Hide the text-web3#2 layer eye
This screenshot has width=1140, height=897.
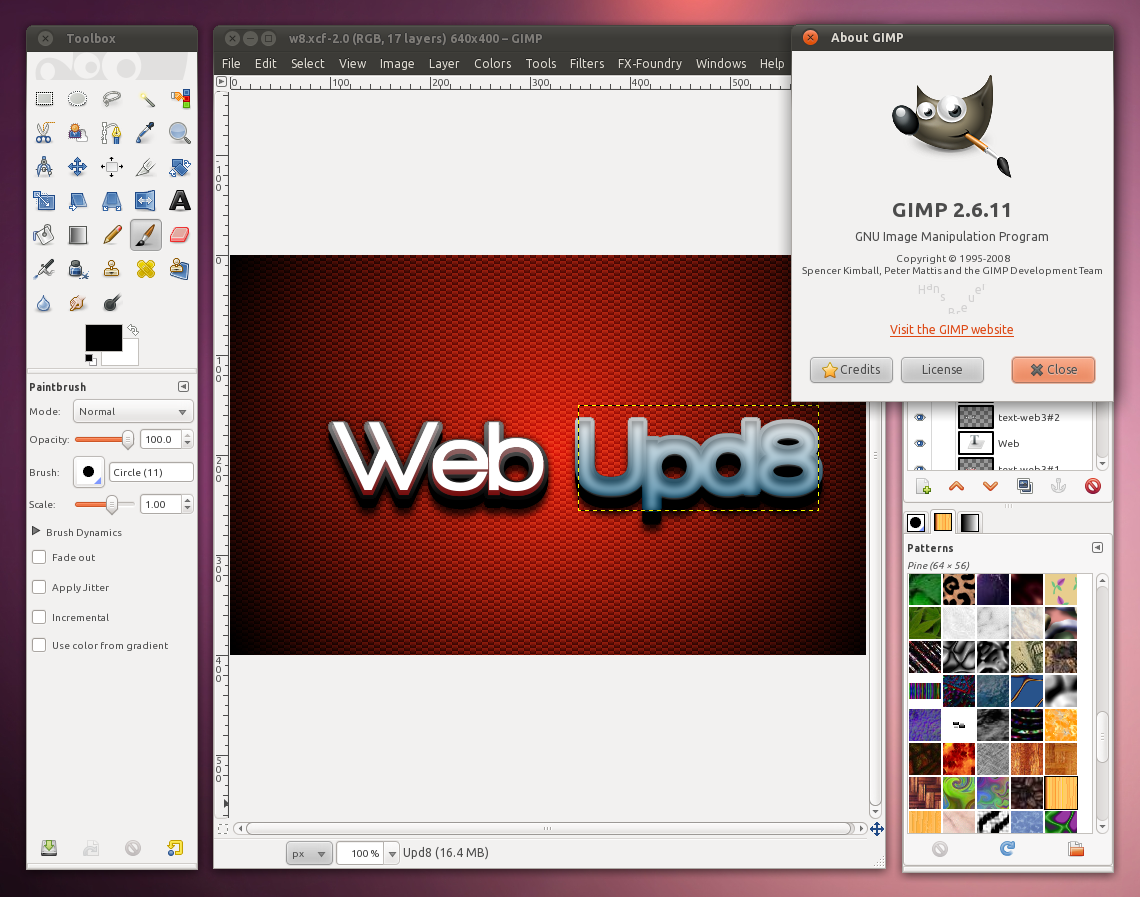[x=920, y=417]
